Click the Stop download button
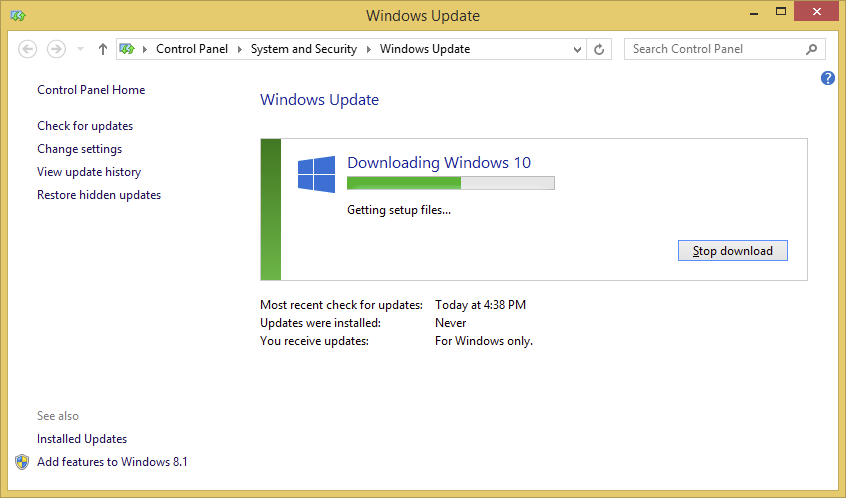 pos(733,251)
